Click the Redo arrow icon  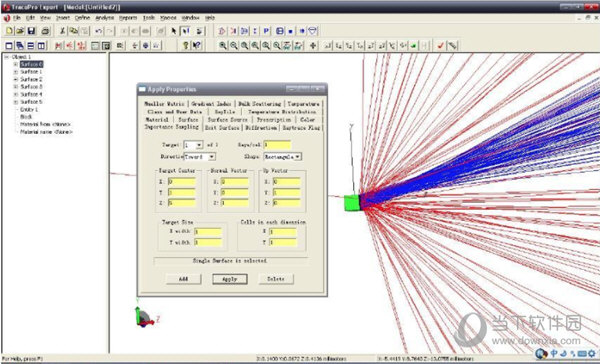click(x=109, y=31)
